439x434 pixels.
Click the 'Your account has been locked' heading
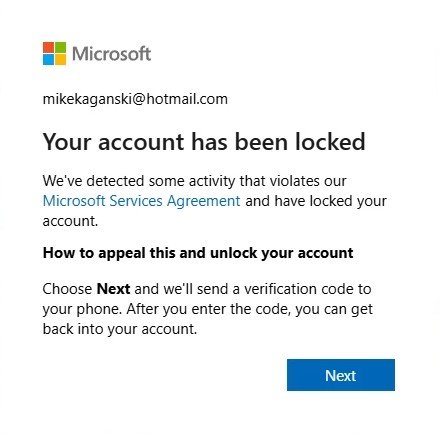[x=204, y=142]
